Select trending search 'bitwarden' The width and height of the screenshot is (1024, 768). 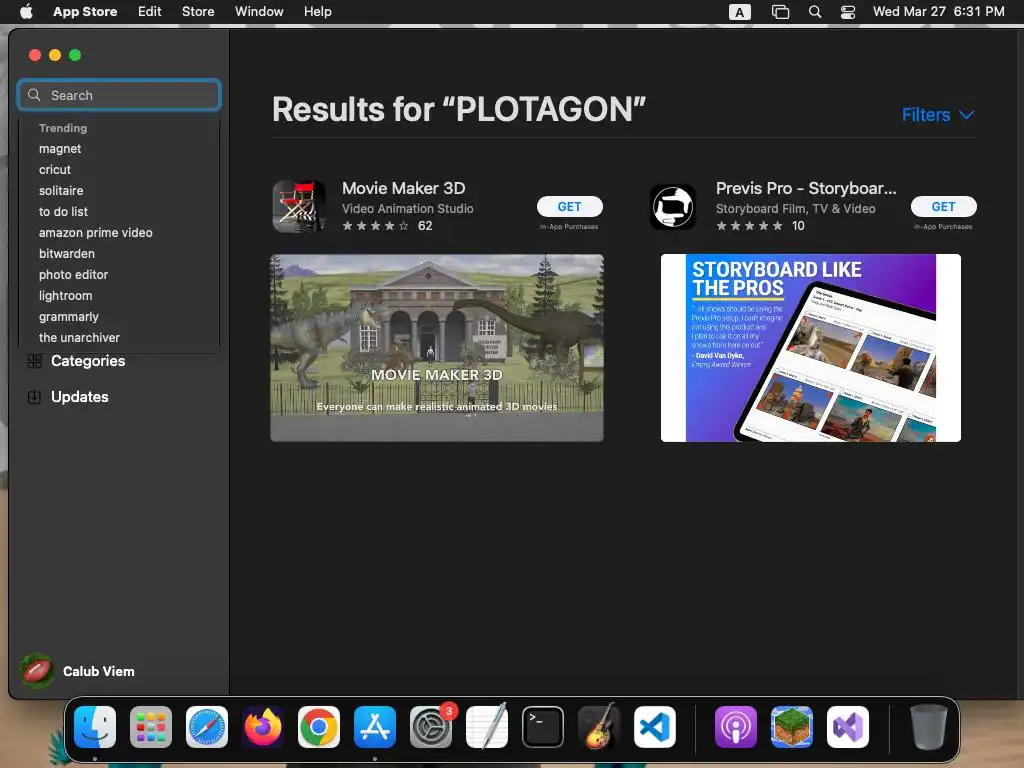pyautogui.click(x=67, y=253)
